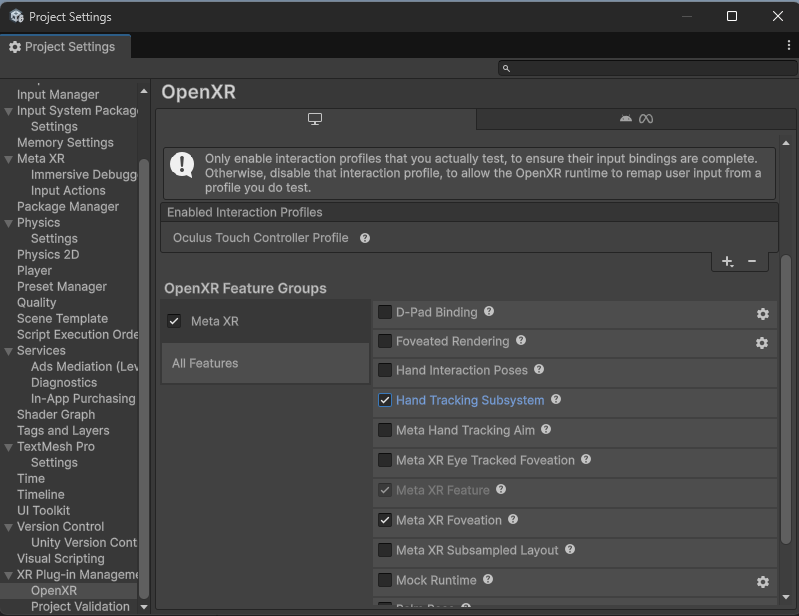Click main panel scroll down arrow
Viewport: 799px width, 616px height.
(x=786, y=597)
